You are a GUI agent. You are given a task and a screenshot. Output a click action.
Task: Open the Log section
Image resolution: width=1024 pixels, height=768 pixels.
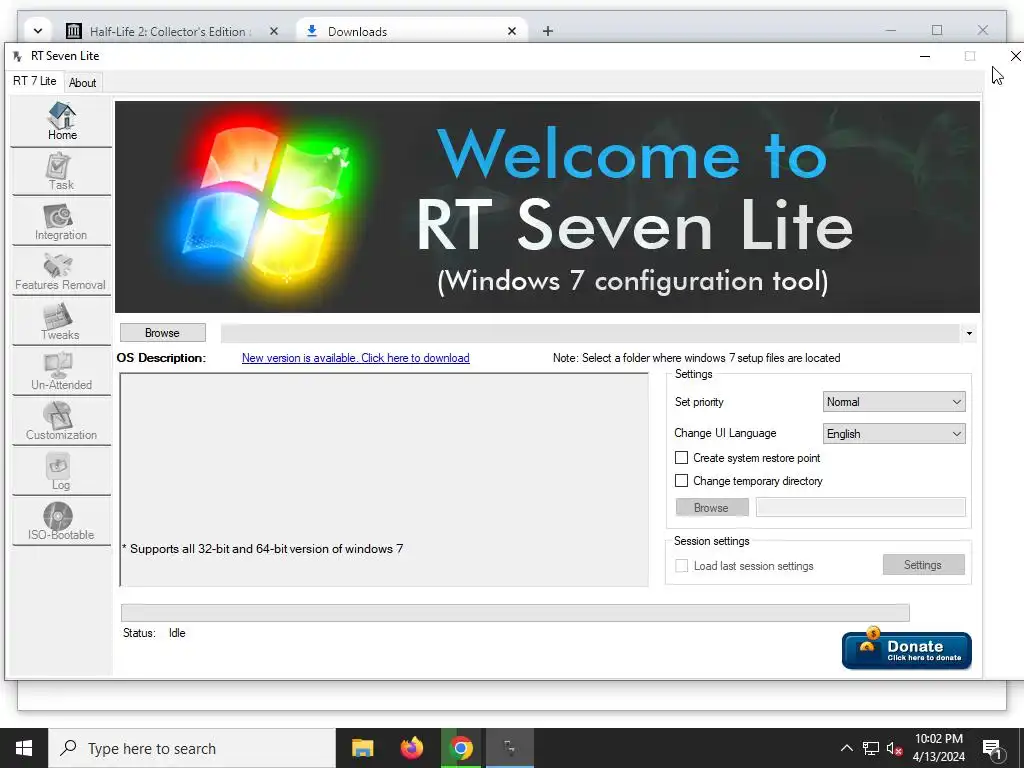pyautogui.click(x=61, y=472)
